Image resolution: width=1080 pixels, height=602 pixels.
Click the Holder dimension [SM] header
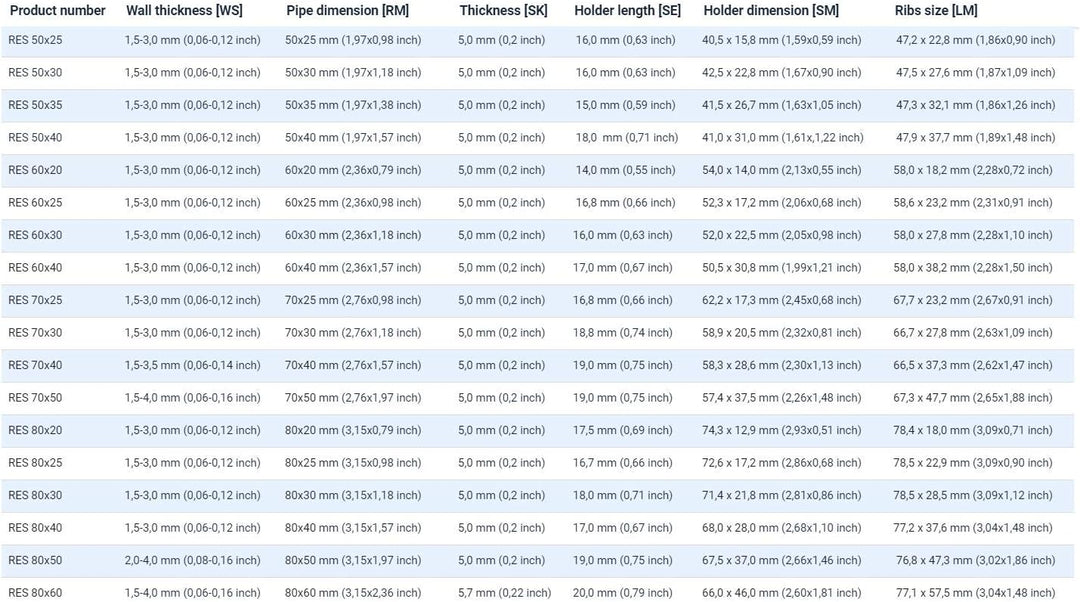coord(771,10)
